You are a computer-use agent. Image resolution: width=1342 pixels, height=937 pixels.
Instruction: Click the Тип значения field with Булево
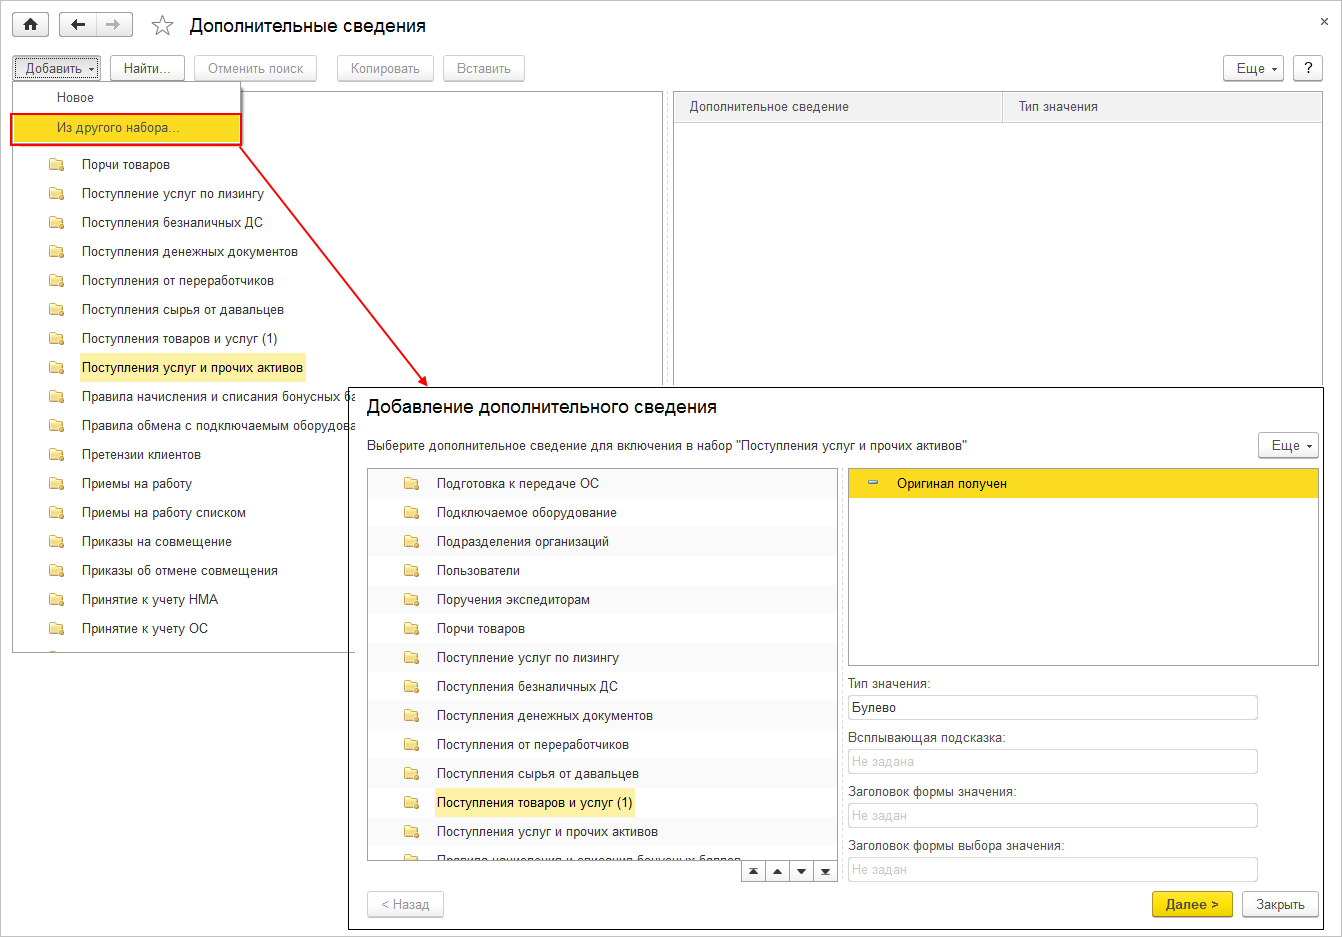(x=1052, y=707)
